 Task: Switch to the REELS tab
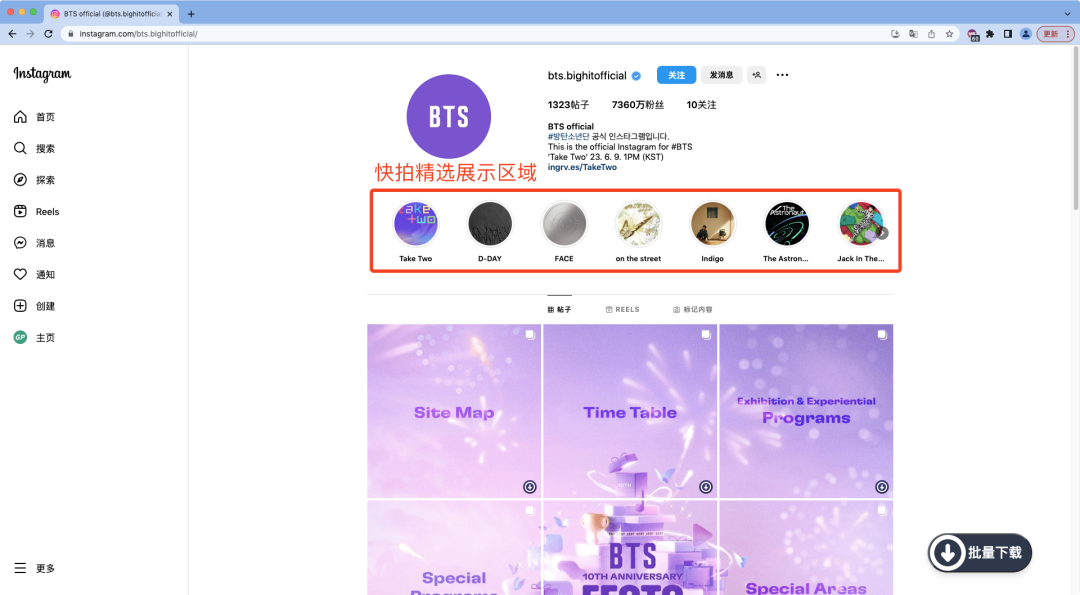tap(623, 310)
